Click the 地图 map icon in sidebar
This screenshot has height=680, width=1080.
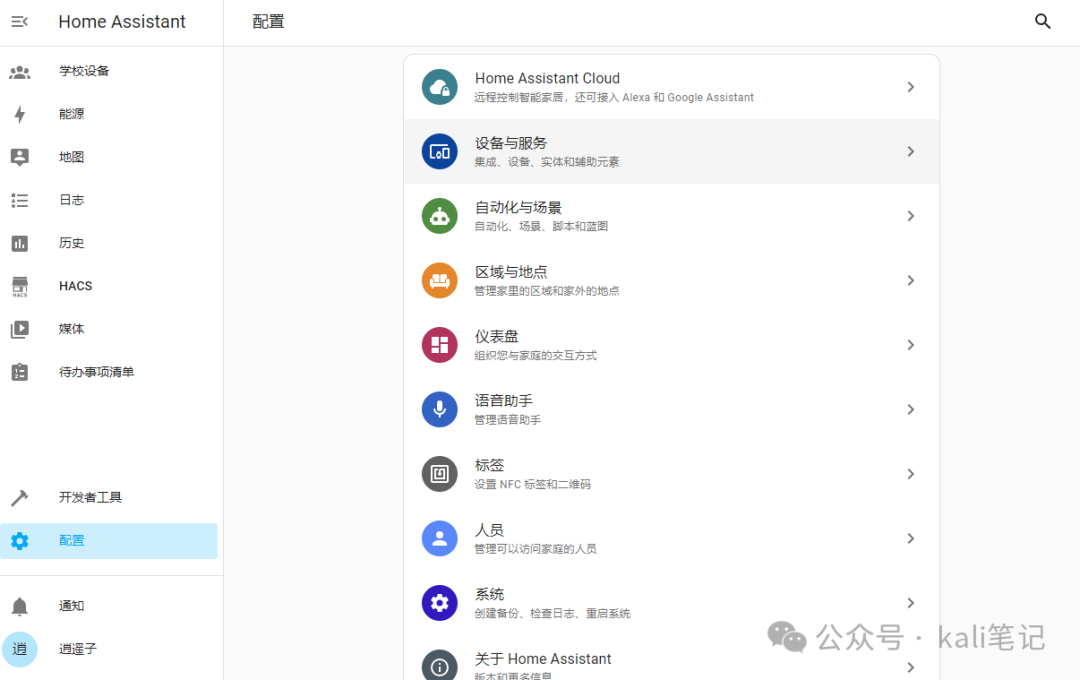(19, 157)
